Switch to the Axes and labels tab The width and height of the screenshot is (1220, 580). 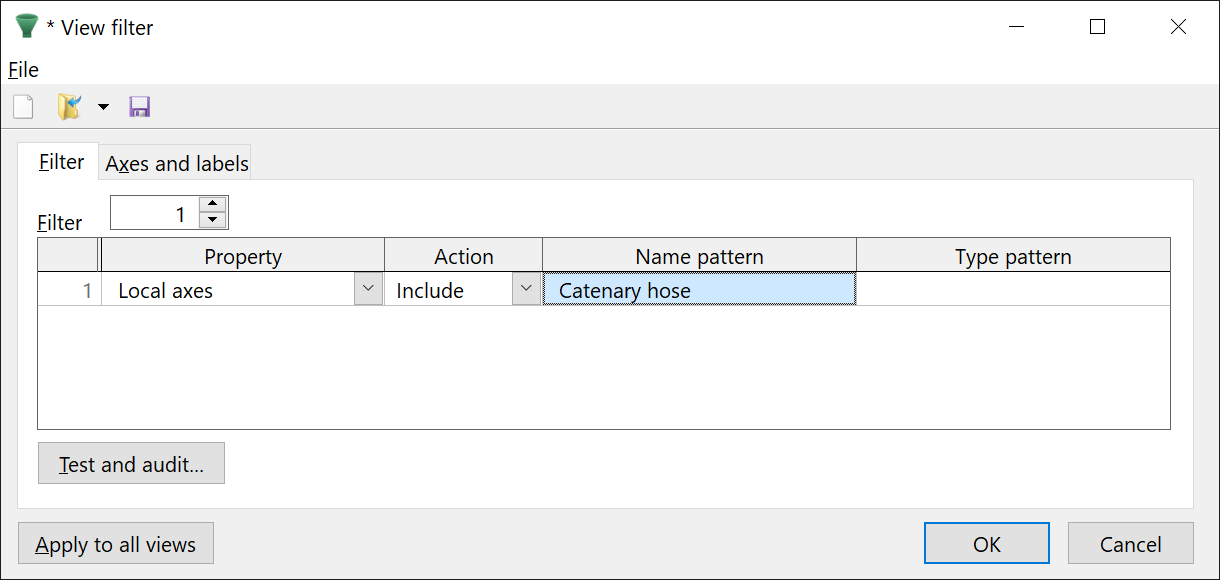tap(177, 164)
